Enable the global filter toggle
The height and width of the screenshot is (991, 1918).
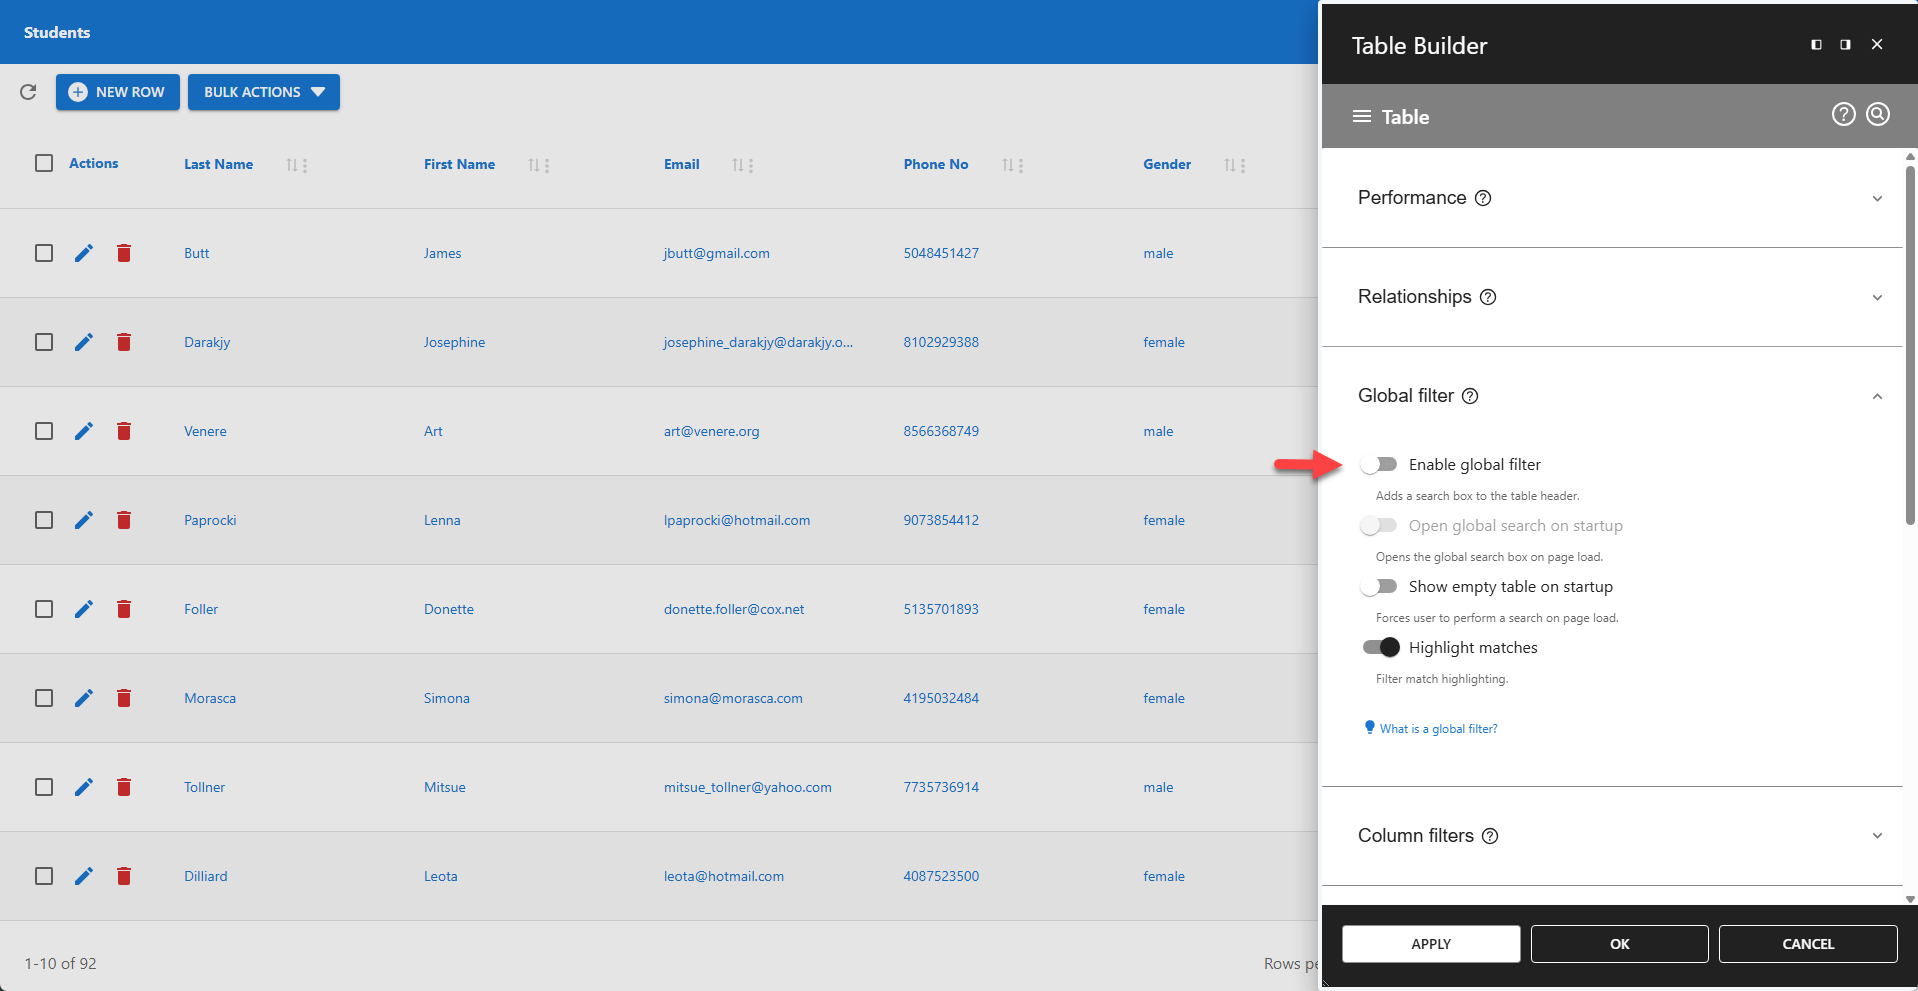(x=1379, y=463)
